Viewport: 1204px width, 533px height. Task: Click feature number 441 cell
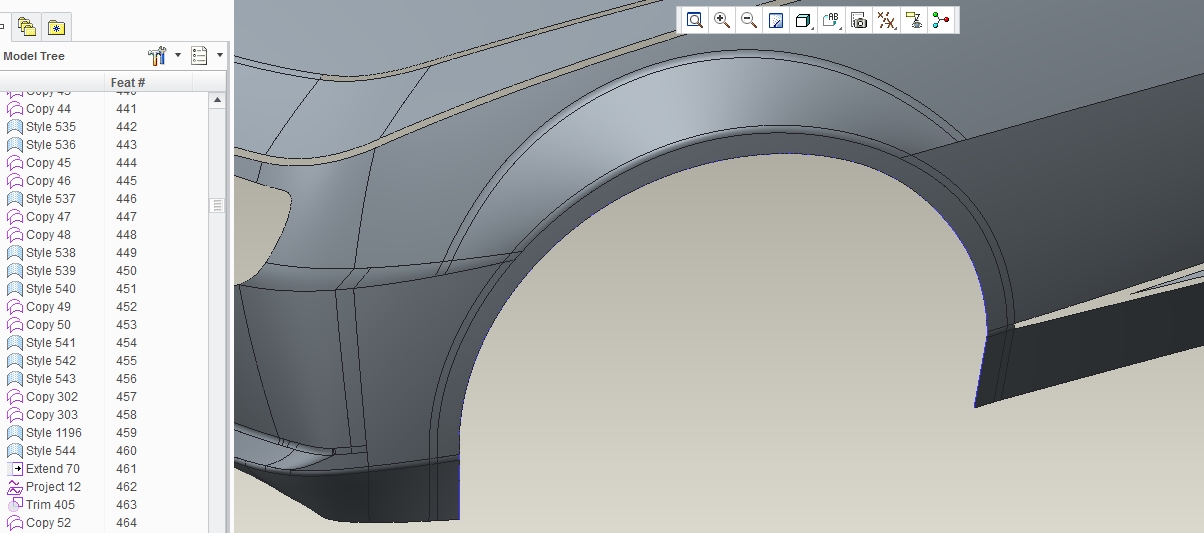[126, 109]
